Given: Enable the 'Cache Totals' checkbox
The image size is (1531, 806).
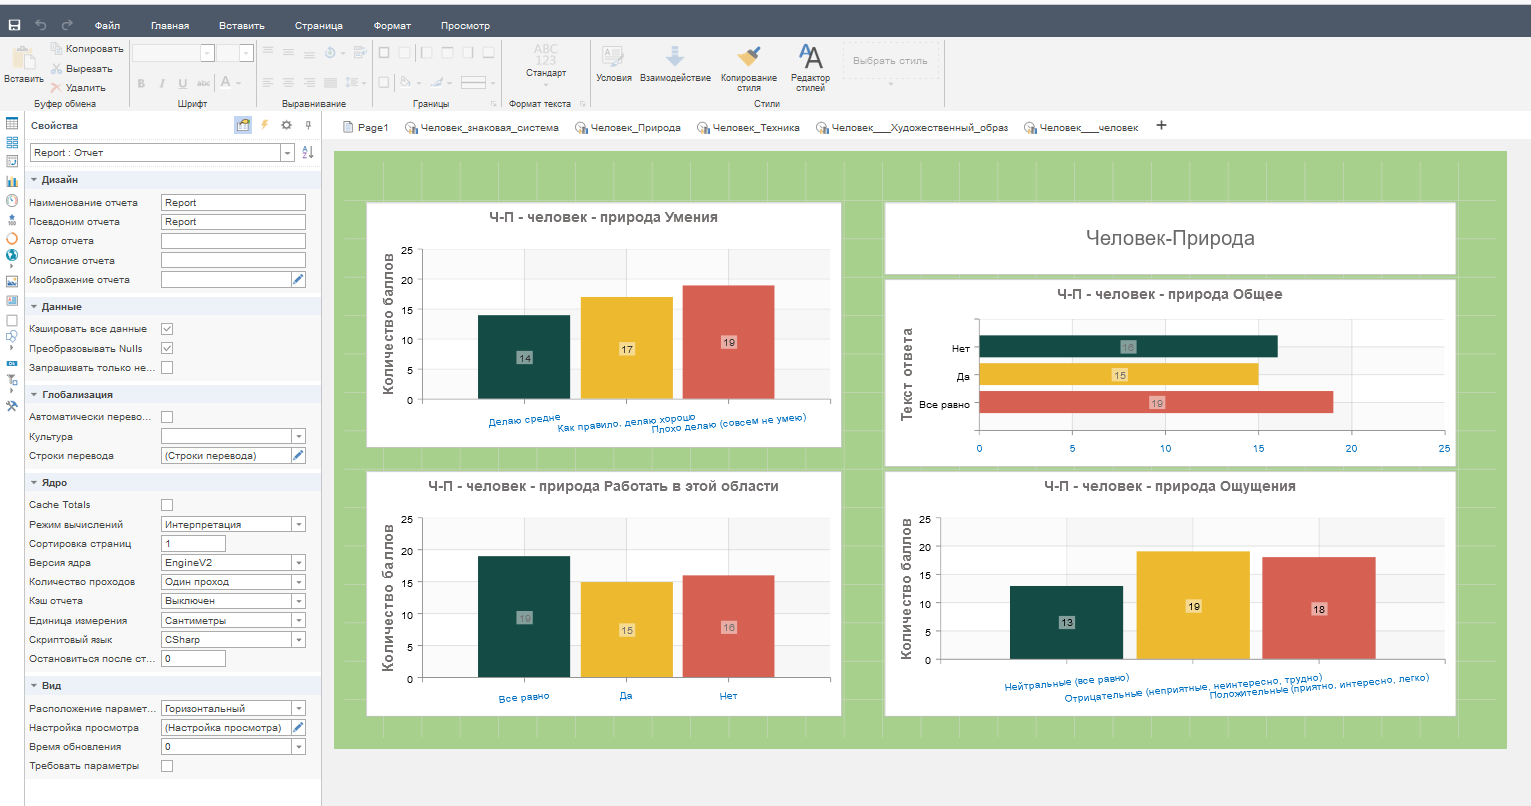Looking at the screenshot, I should click(167, 505).
